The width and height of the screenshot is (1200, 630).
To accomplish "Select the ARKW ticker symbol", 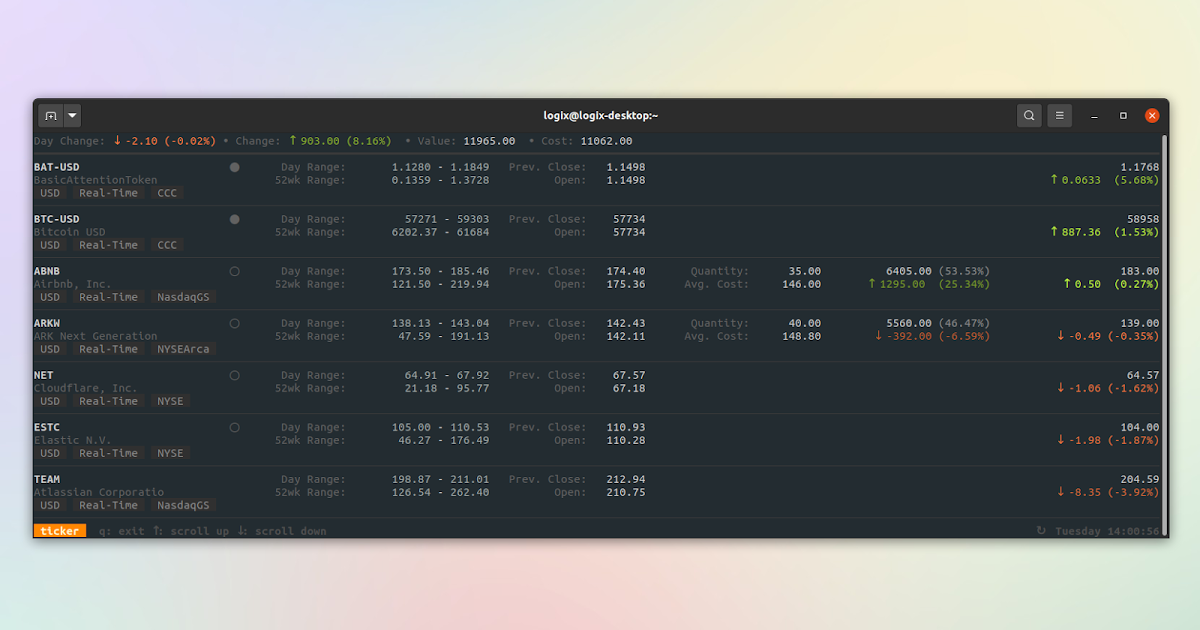I will (47, 323).
